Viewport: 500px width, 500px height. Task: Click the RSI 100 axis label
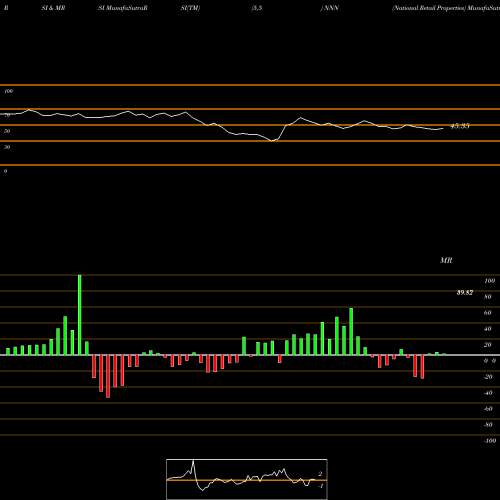coord(9,91)
